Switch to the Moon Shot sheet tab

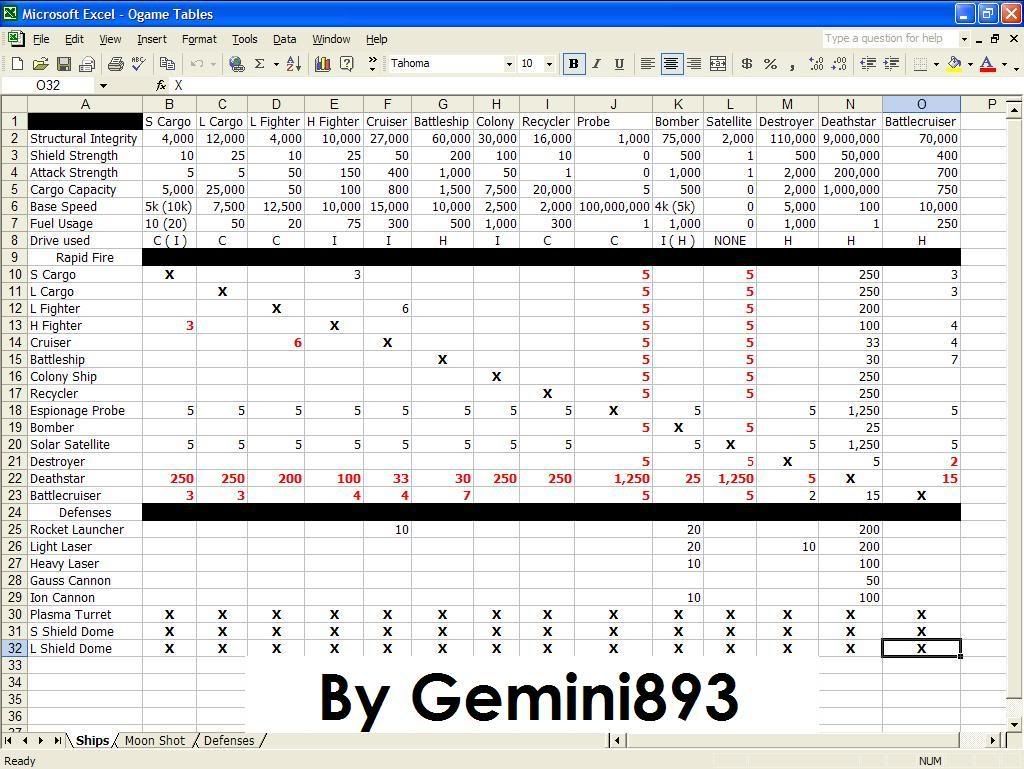pos(155,740)
